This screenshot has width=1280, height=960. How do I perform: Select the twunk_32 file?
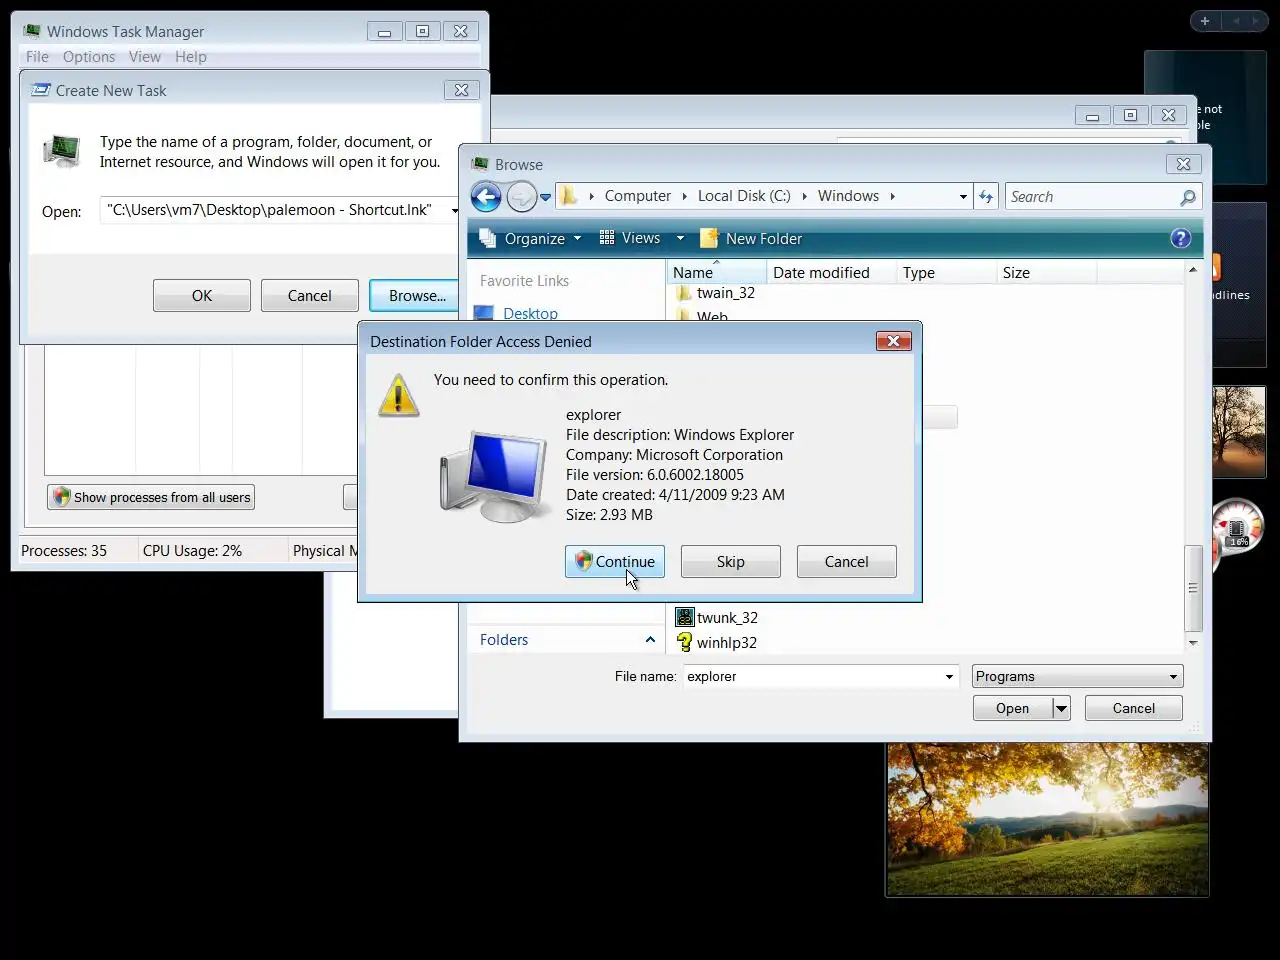[x=717, y=618]
